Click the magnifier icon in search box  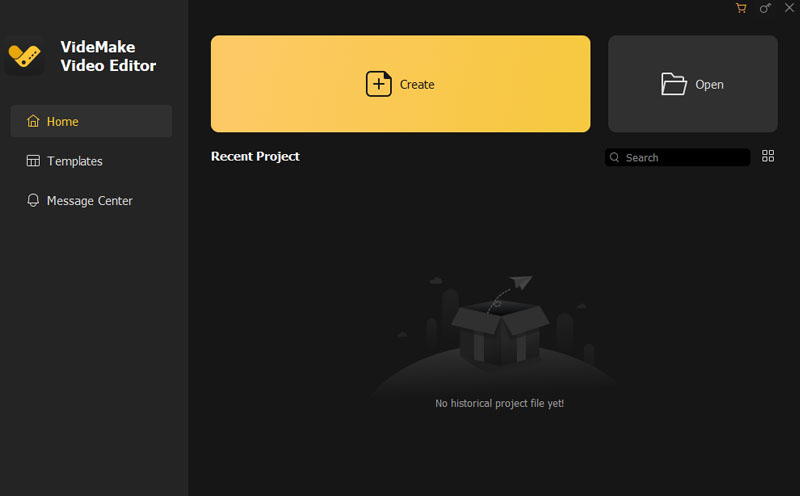click(614, 157)
